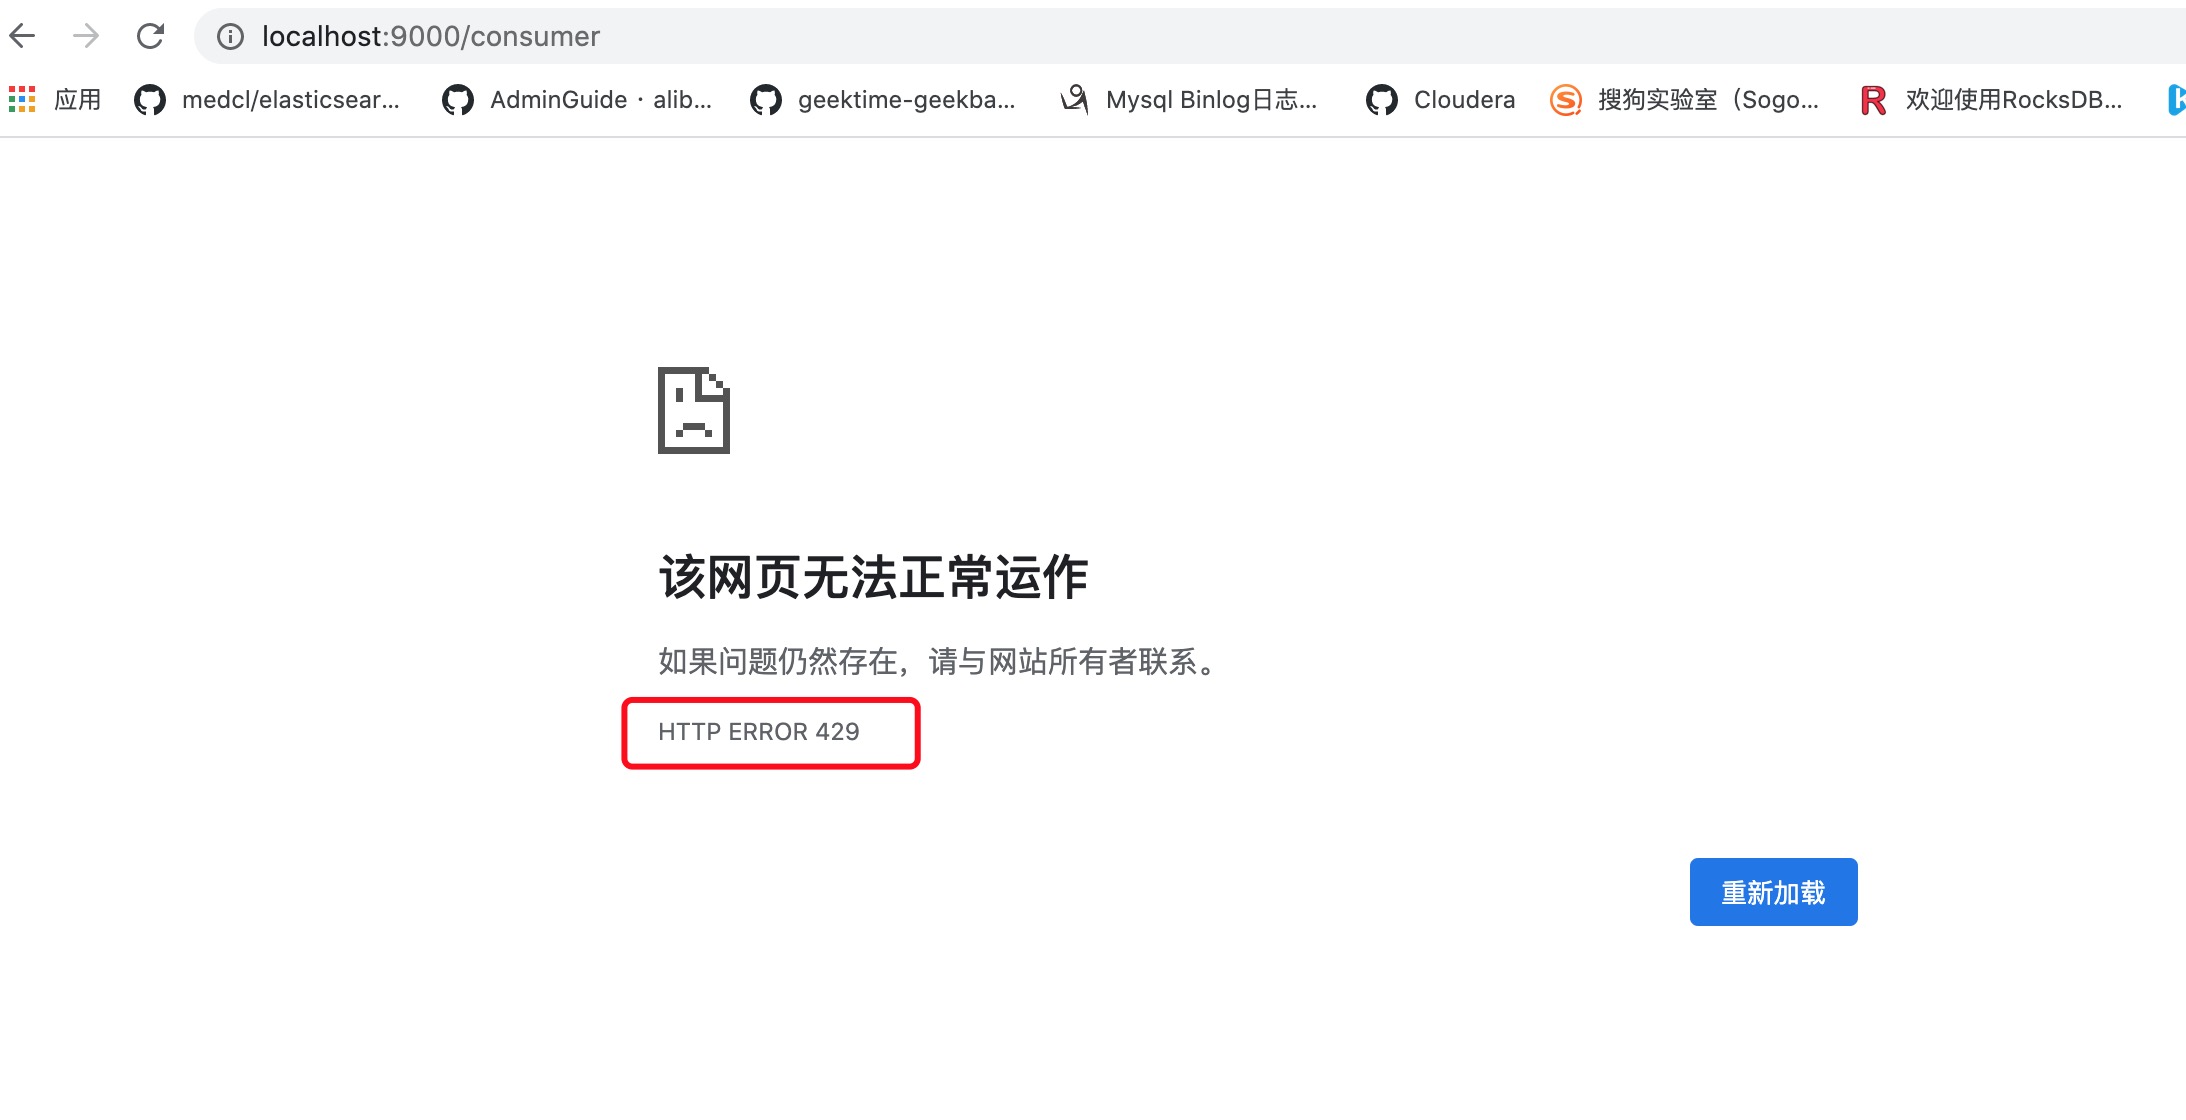Image resolution: width=2186 pixels, height=1120 pixels.
Task: Open the medcl/elasticsear... bookmark
Action: [267, 99]
